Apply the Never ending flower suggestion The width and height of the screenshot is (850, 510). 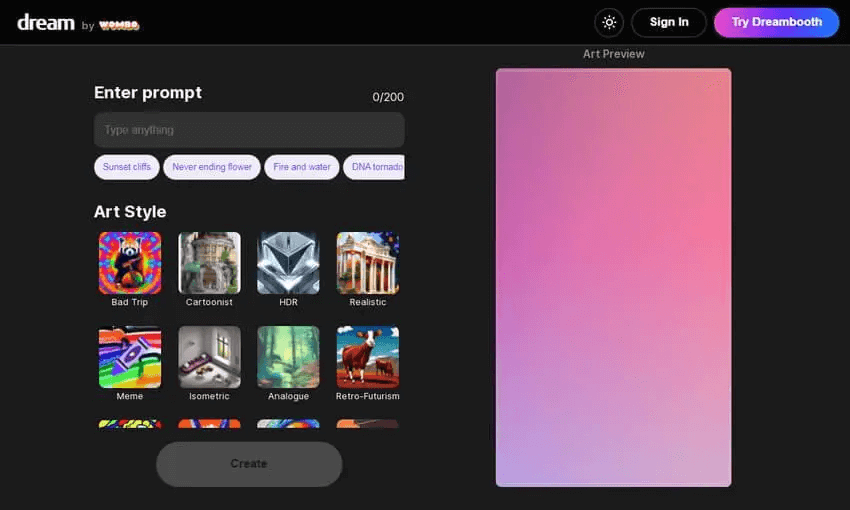[212, 167]
